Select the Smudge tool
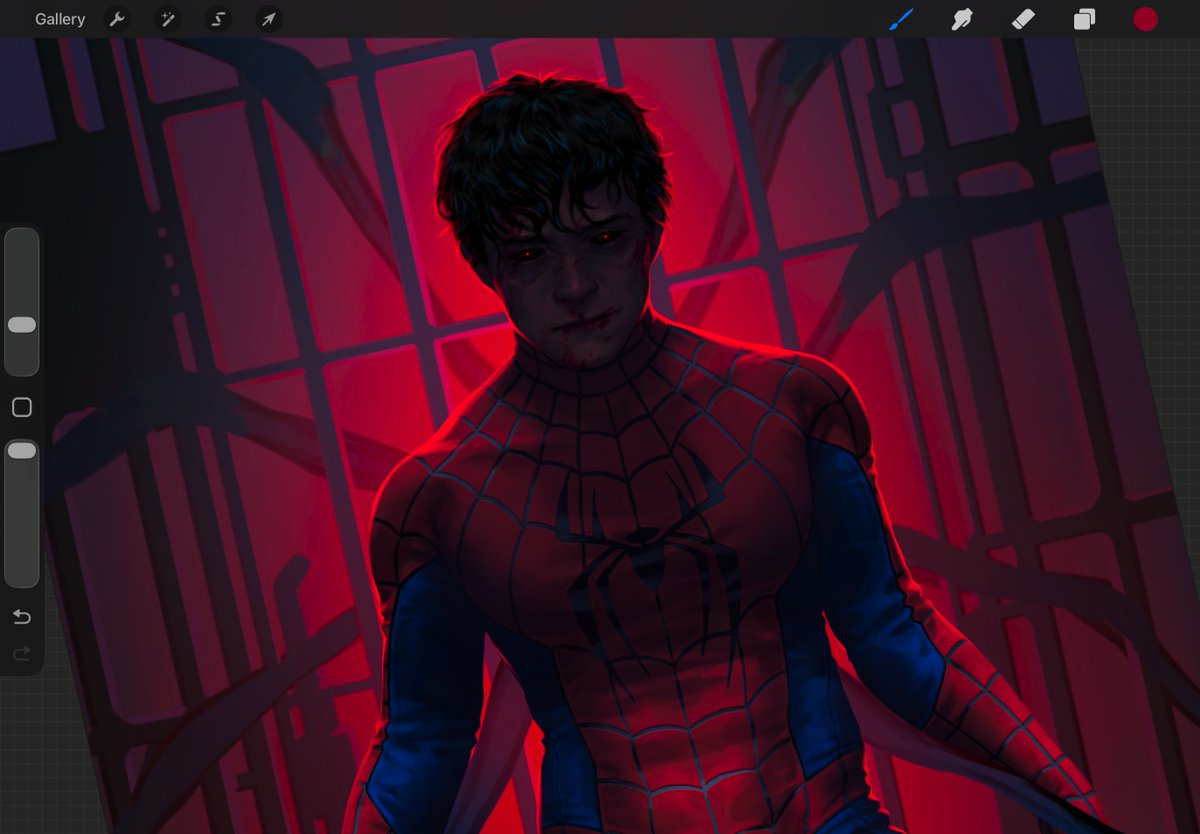Viewport: 1200px width, 834px height. click(x=962, y=19)
